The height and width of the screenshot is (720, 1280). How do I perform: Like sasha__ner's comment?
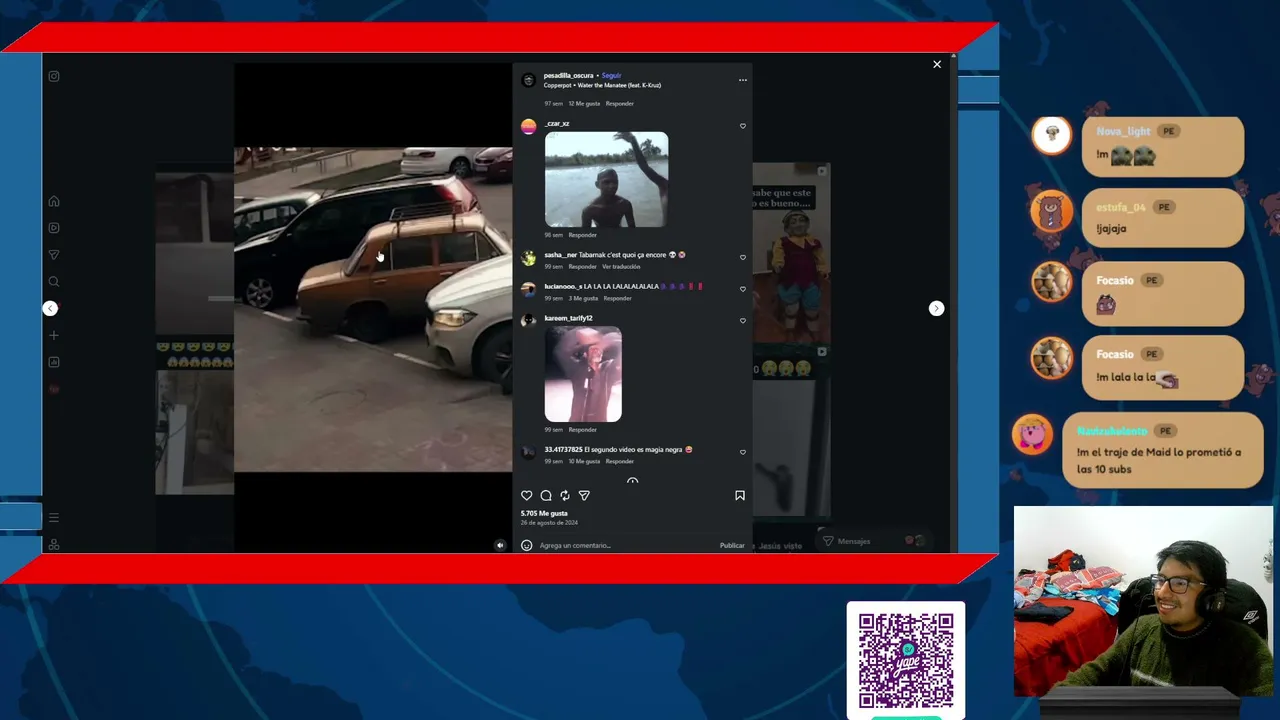(x=742, y=257)
